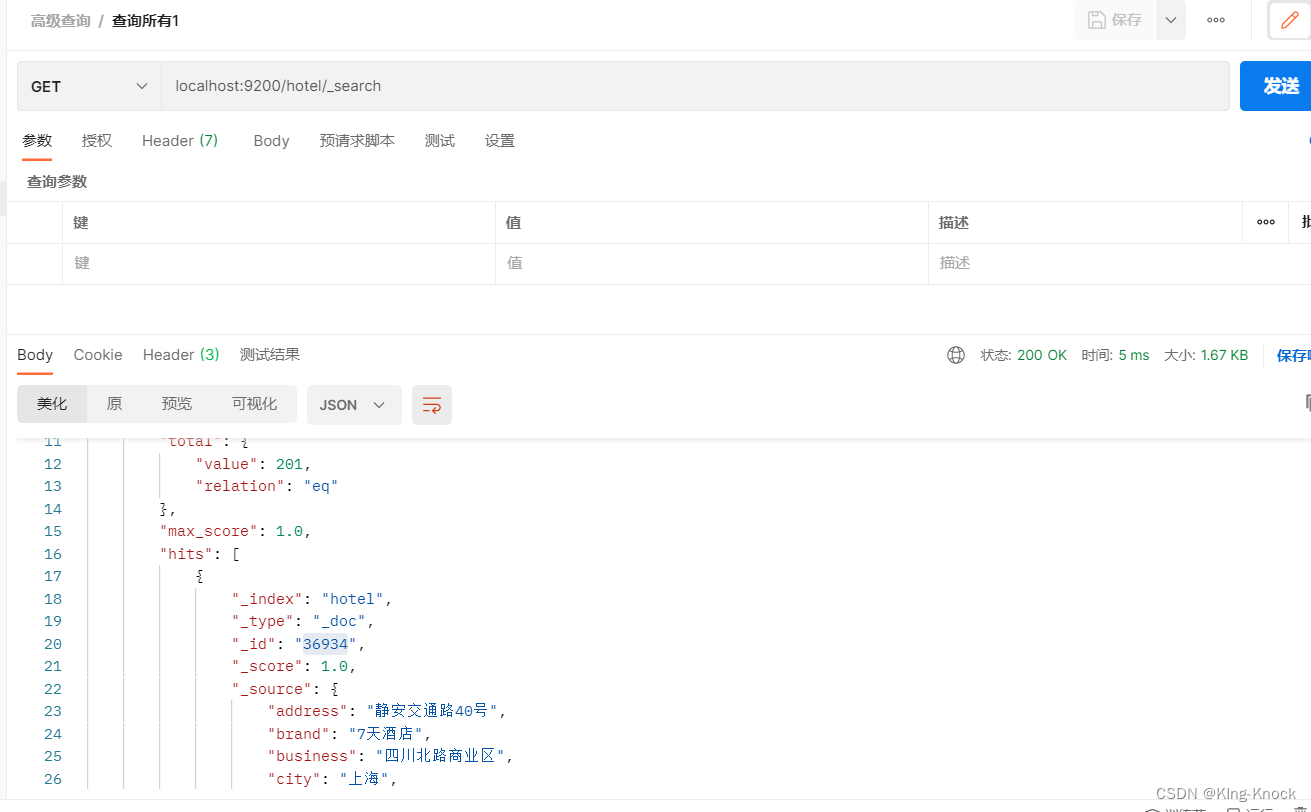The image size is (1311, 812).
Task: Click the brand value 7天酒店
Action: [x=384, y=734]
